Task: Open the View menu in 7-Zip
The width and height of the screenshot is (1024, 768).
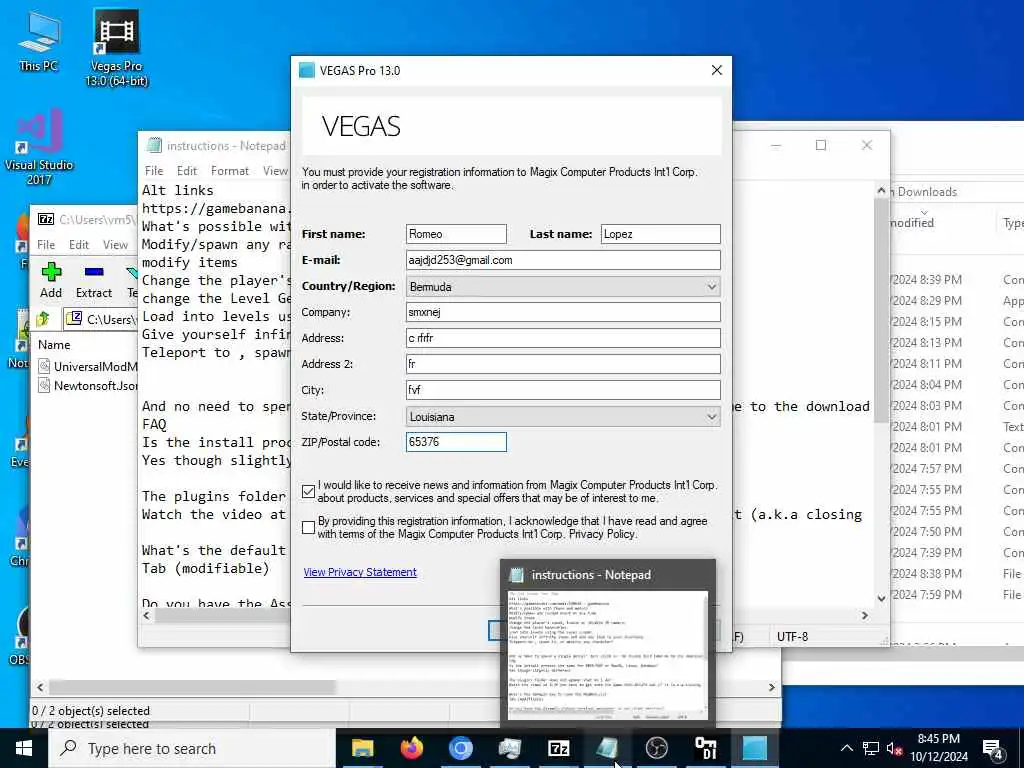Action: pos(116,245)
